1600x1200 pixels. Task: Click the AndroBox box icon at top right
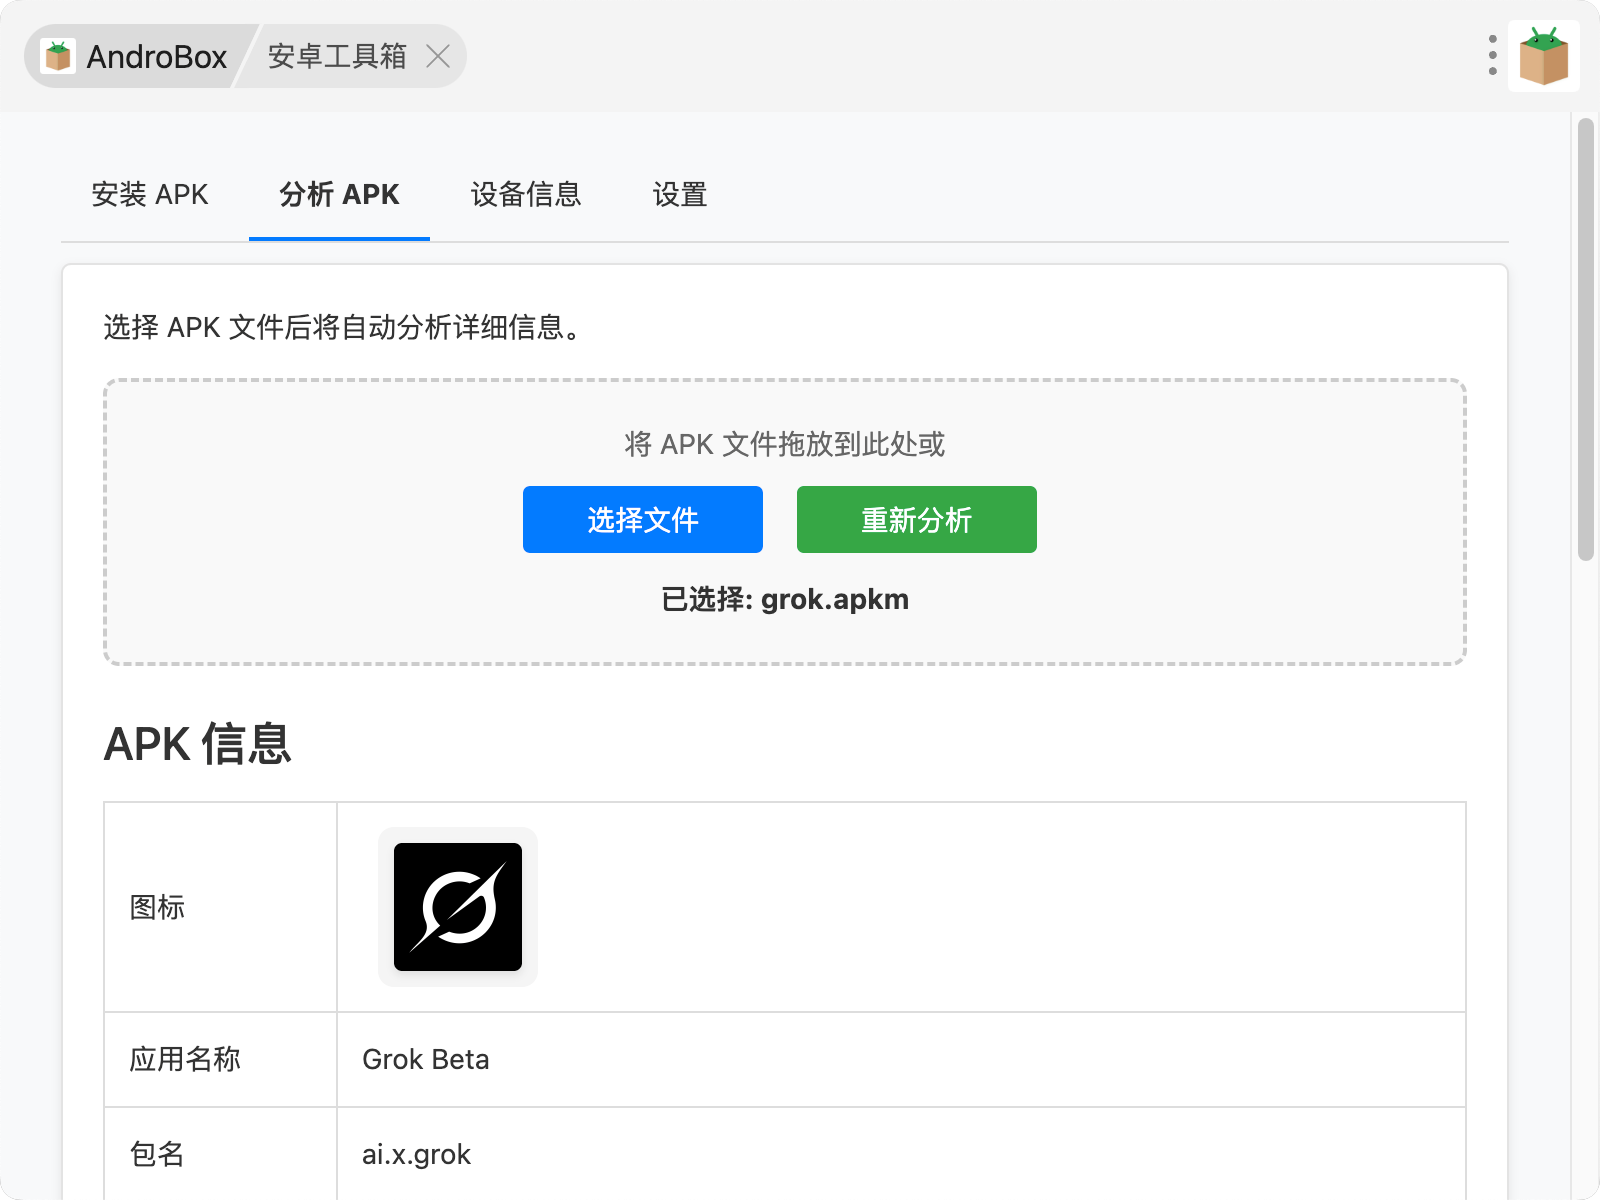[x=1543, y=56]
